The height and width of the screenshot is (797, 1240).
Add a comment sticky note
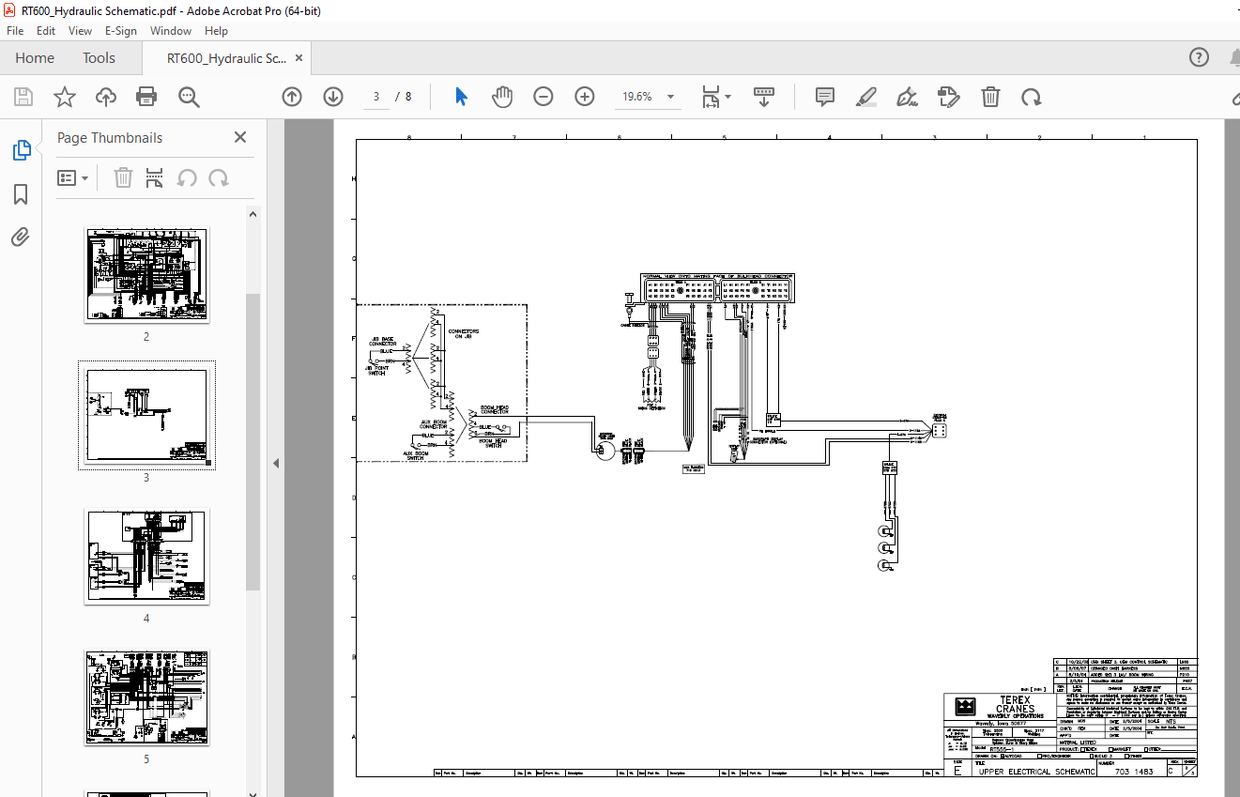tap(824, 96)
